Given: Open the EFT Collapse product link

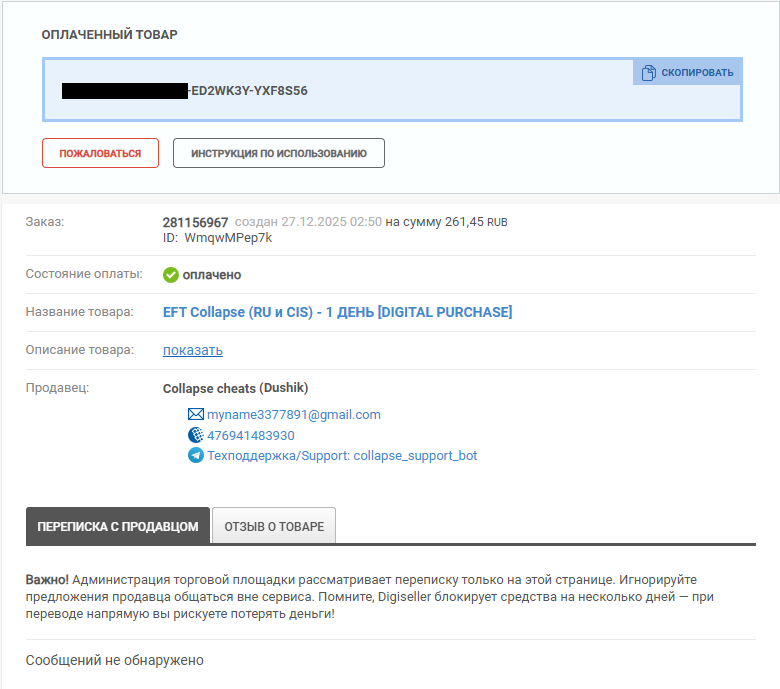Looking at the screenshot, I should tap(337, 312).
